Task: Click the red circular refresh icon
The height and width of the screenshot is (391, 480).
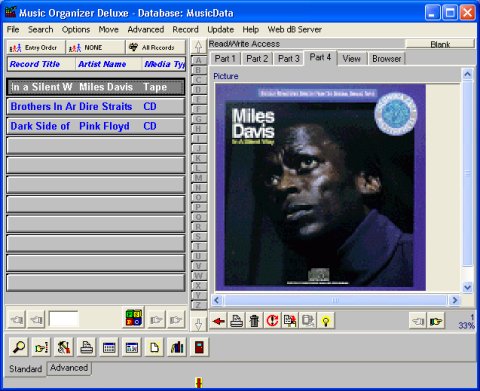Action: (272, 321)
